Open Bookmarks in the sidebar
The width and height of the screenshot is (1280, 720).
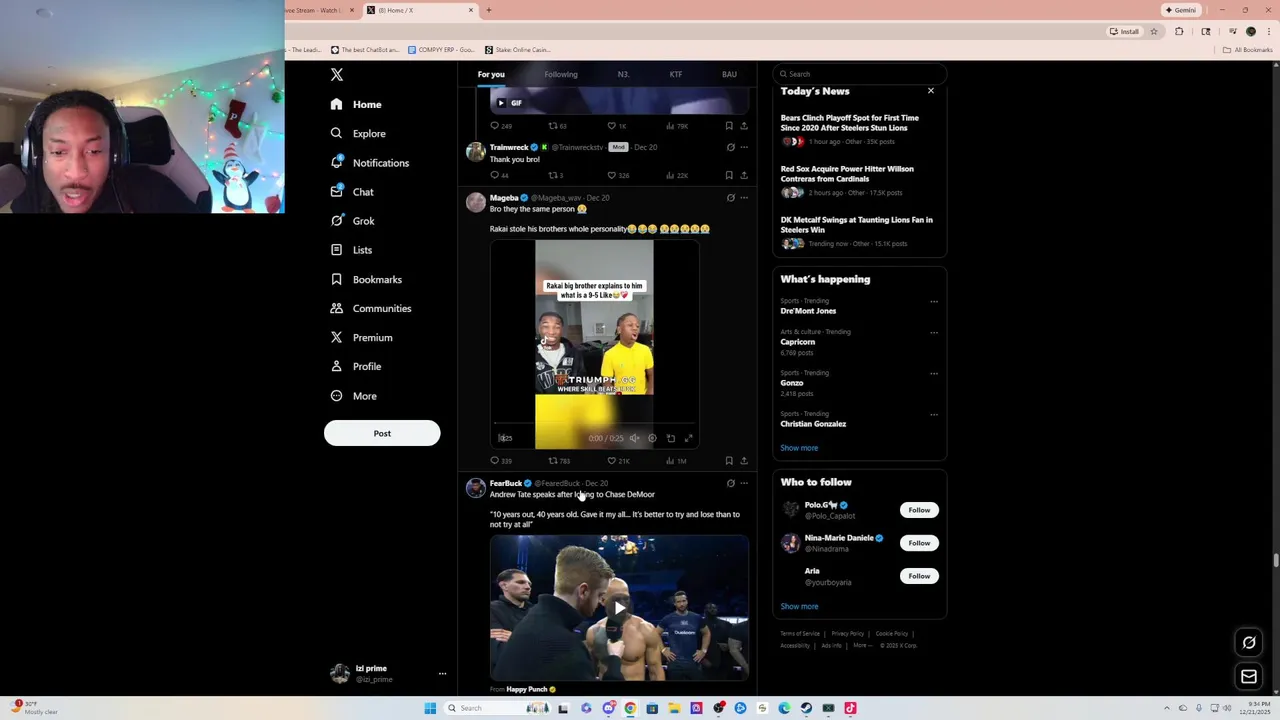click(x=366, y=279)
